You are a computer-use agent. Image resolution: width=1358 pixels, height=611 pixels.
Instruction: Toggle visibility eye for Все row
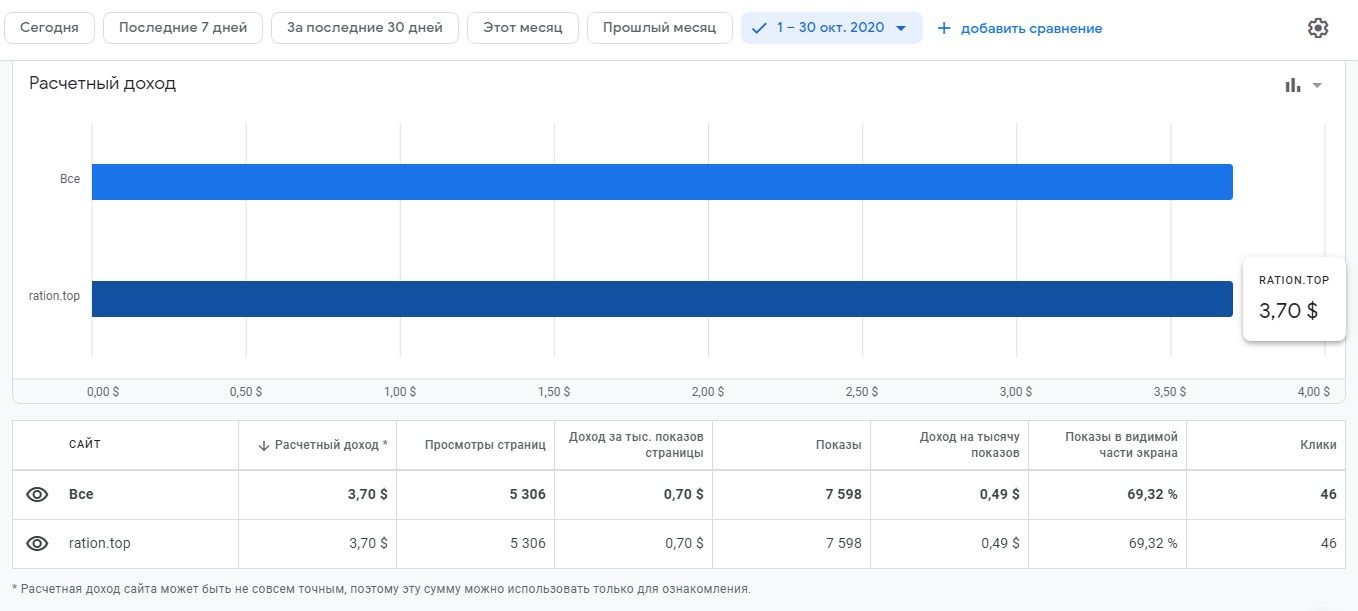(x=37, y=494)
